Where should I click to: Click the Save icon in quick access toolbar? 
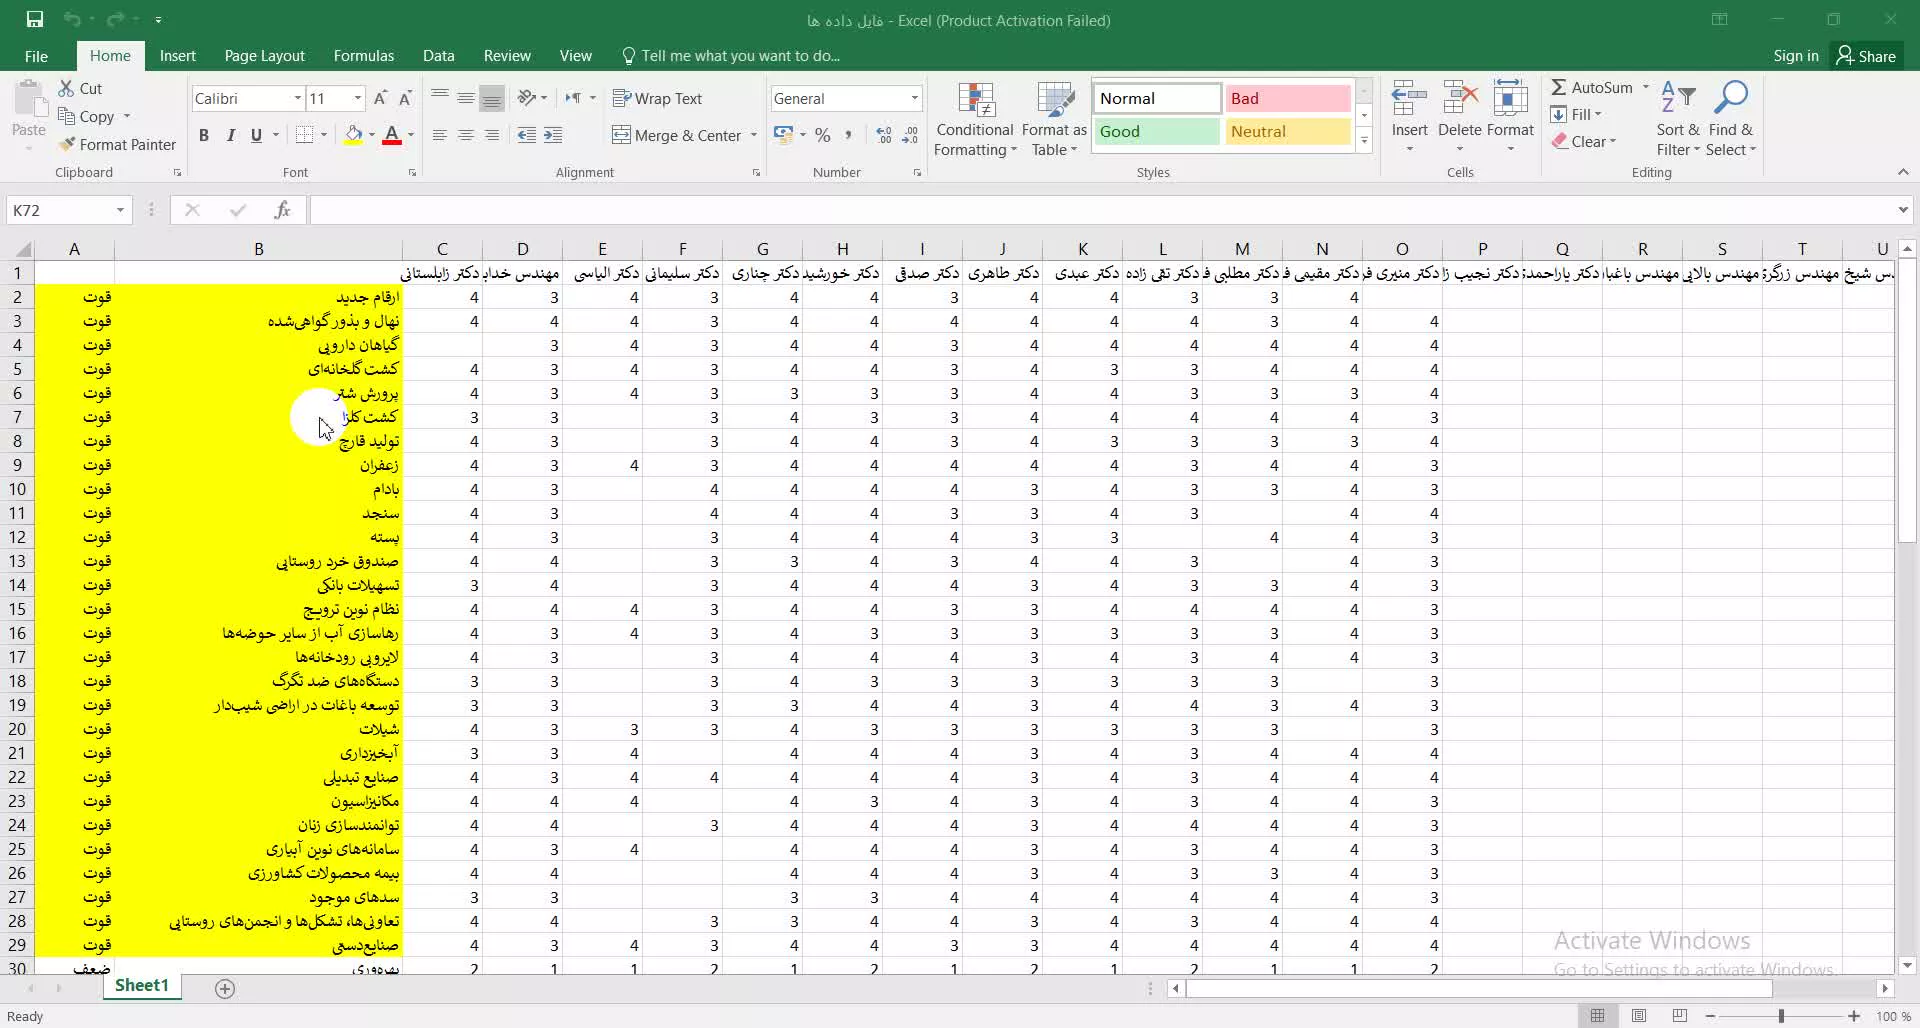click(x=34, y=20)
